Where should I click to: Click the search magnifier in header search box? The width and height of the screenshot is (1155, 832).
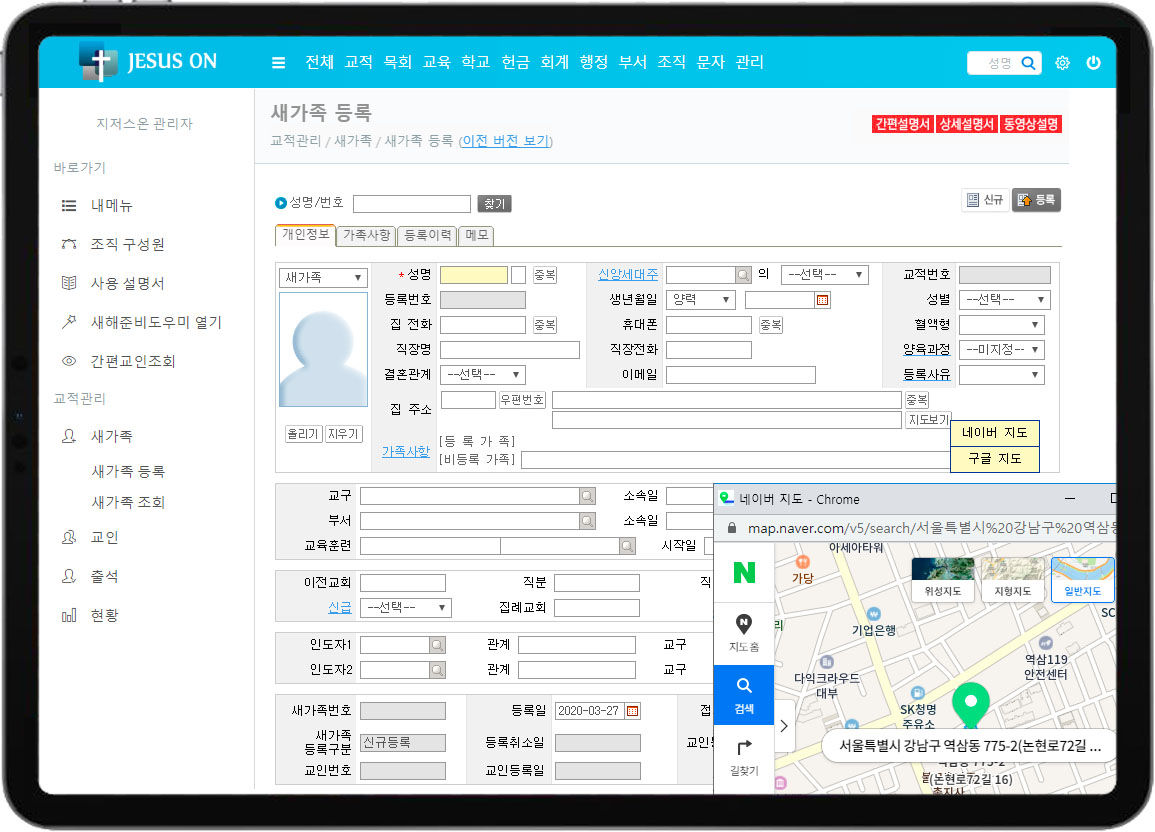click(x=1028, y=63)
